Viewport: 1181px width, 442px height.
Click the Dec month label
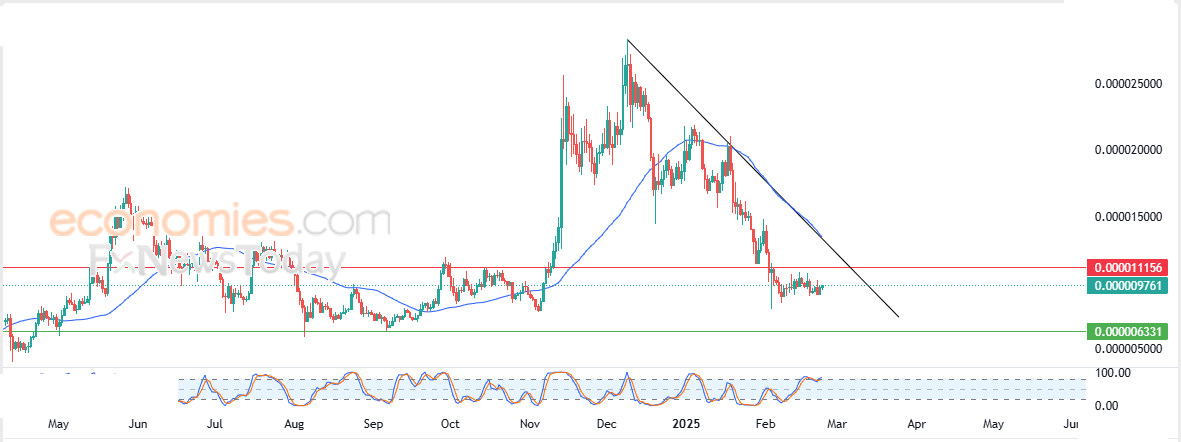[x=606, y=424]
